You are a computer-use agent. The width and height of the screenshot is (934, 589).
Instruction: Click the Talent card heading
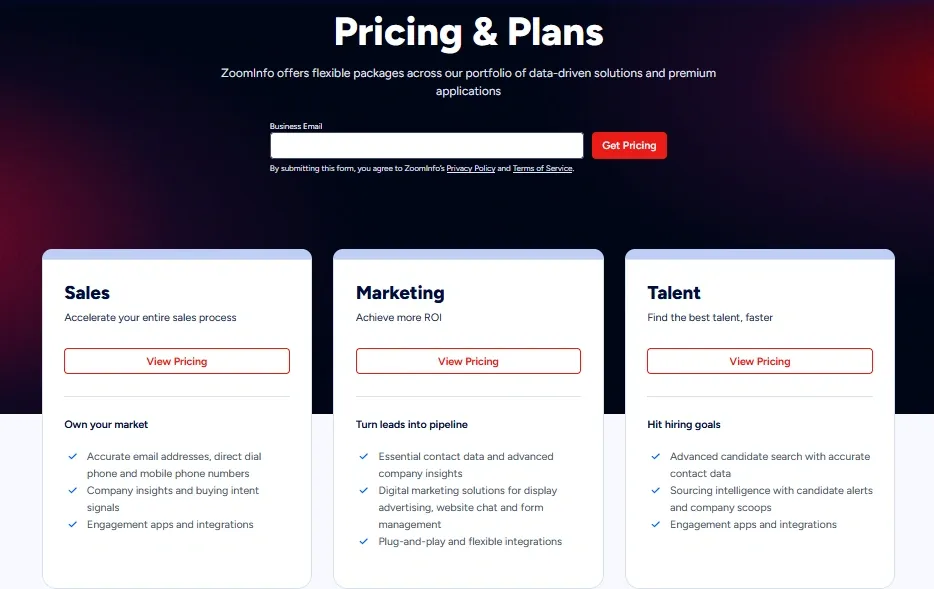click(x=674, y=293)
